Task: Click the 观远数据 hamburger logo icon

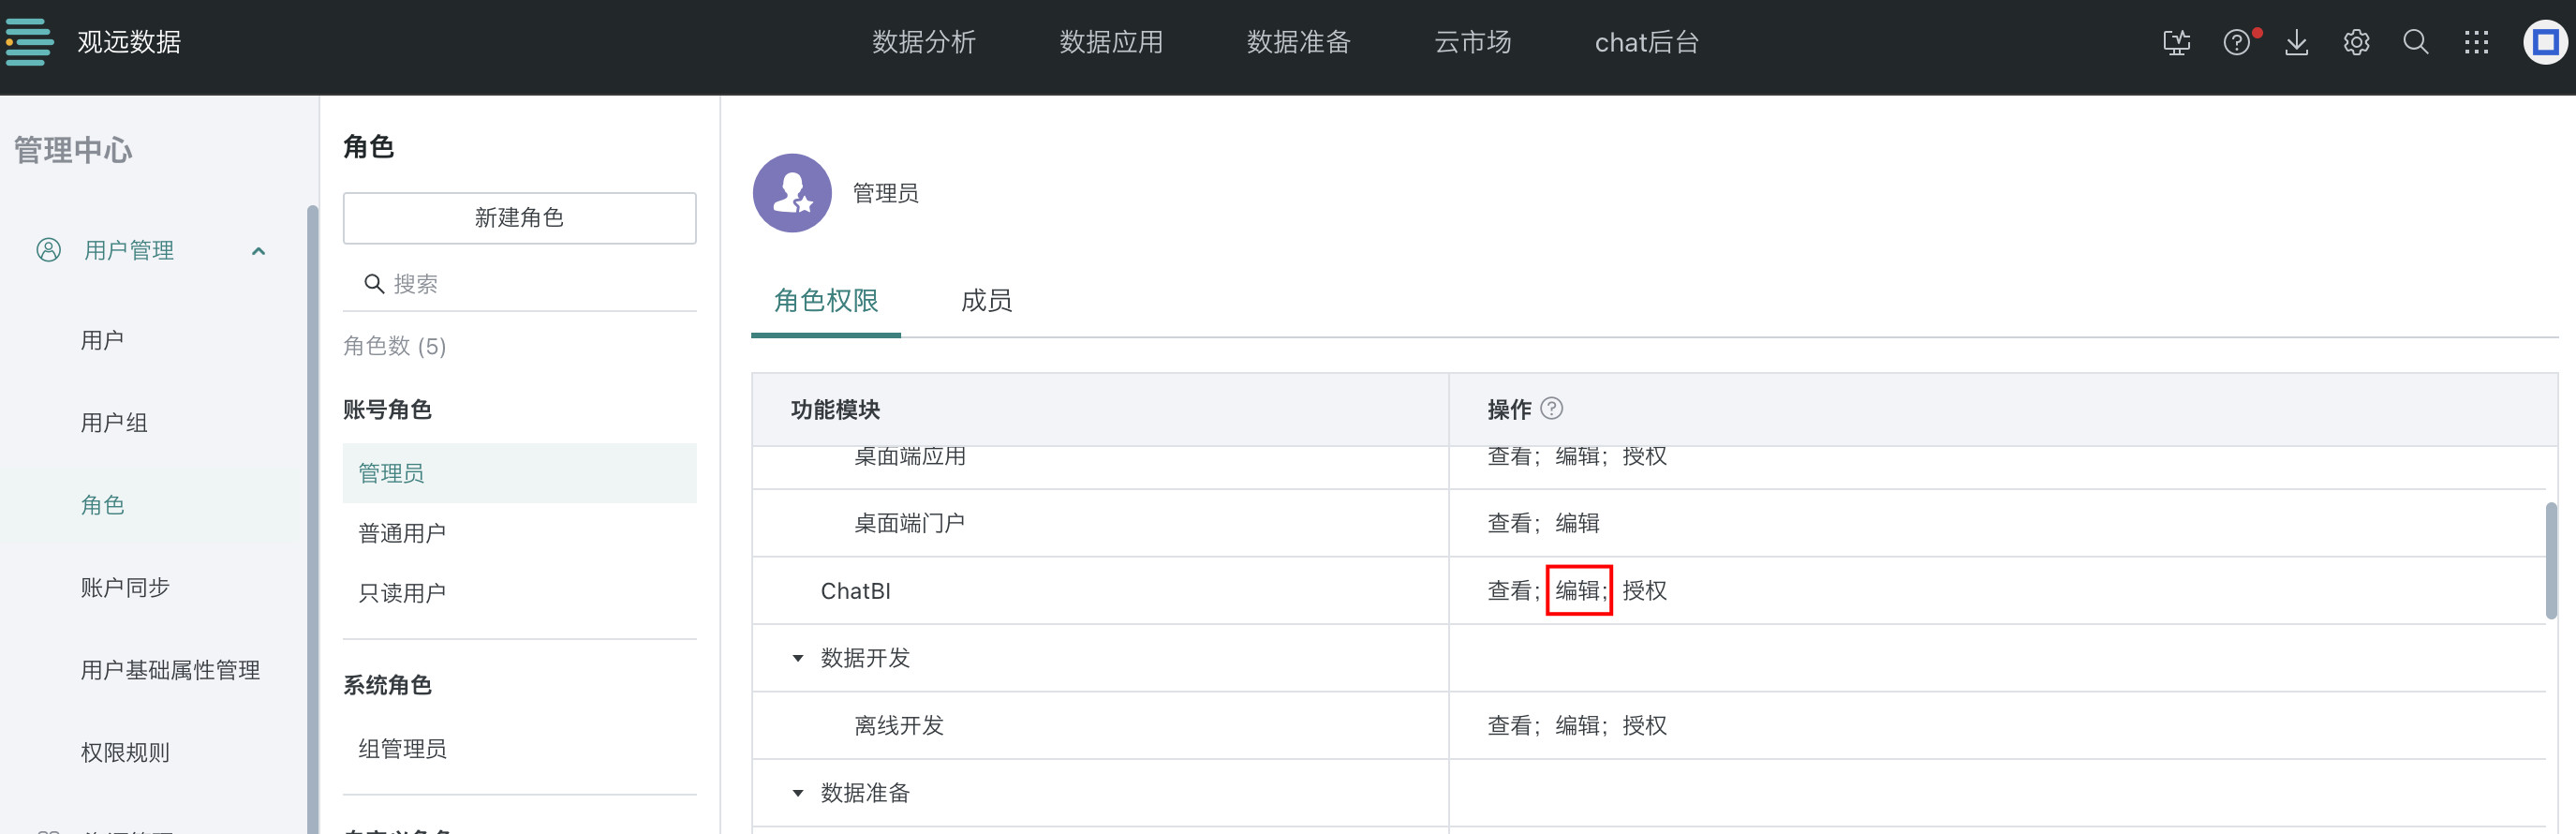Action: tap(29, 42)
